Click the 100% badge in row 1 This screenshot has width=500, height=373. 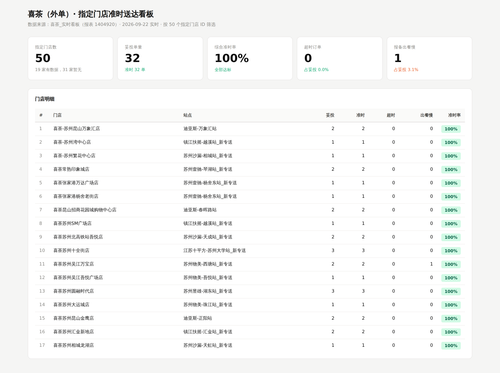(x=451, y=129)
